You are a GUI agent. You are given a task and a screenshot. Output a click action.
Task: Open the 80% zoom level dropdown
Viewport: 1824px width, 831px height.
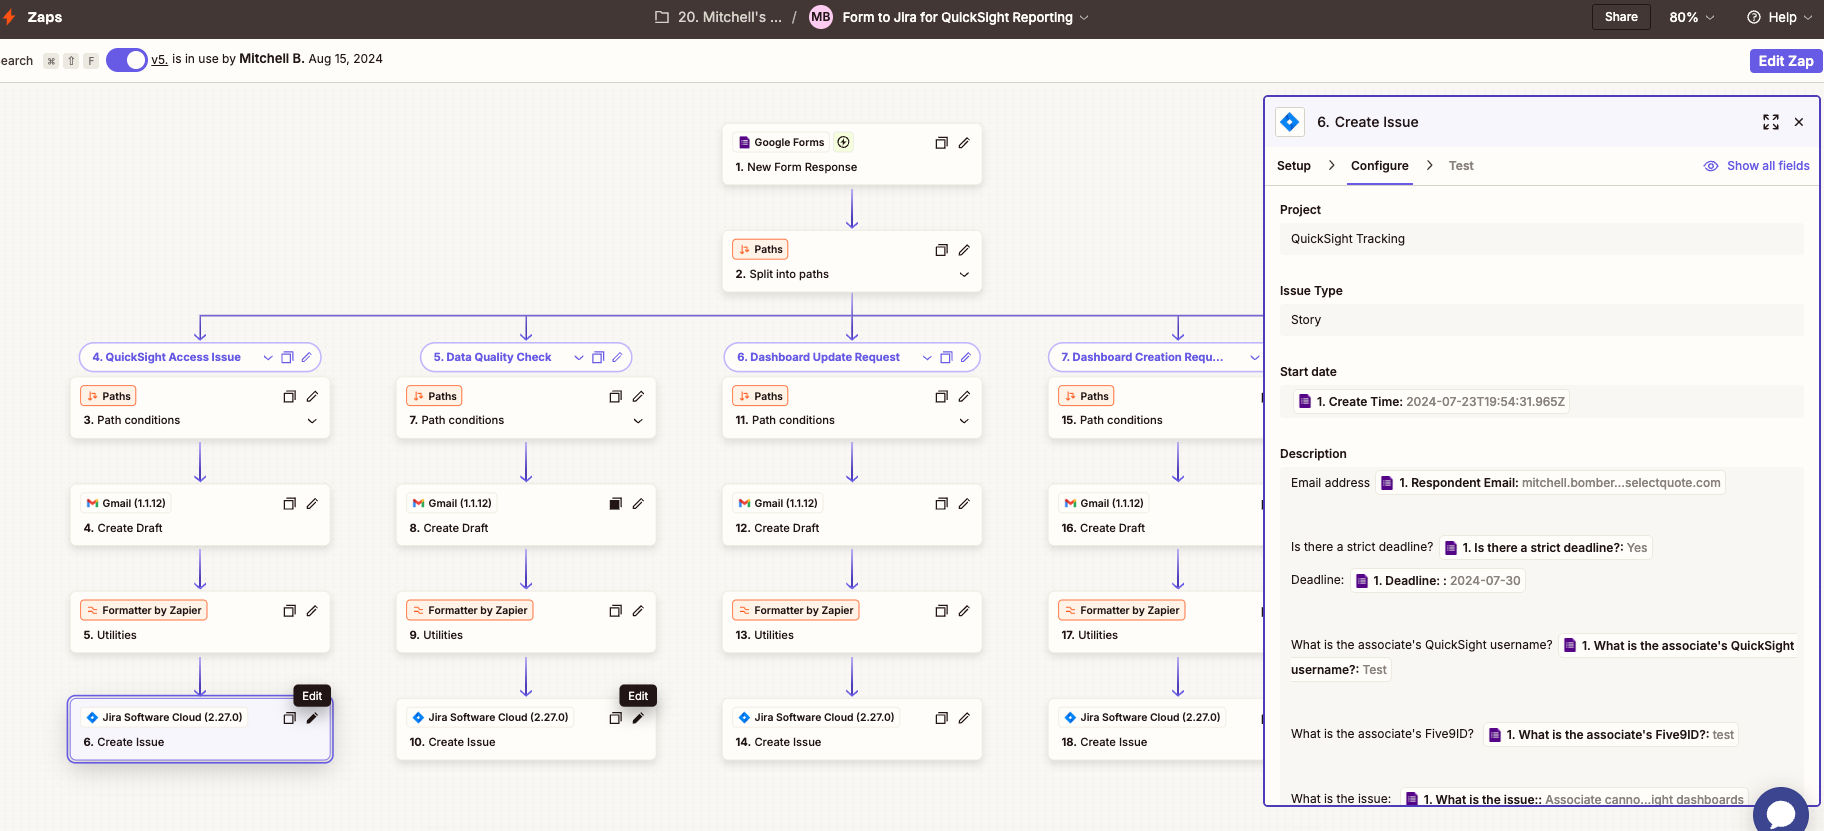[1692, 17]
